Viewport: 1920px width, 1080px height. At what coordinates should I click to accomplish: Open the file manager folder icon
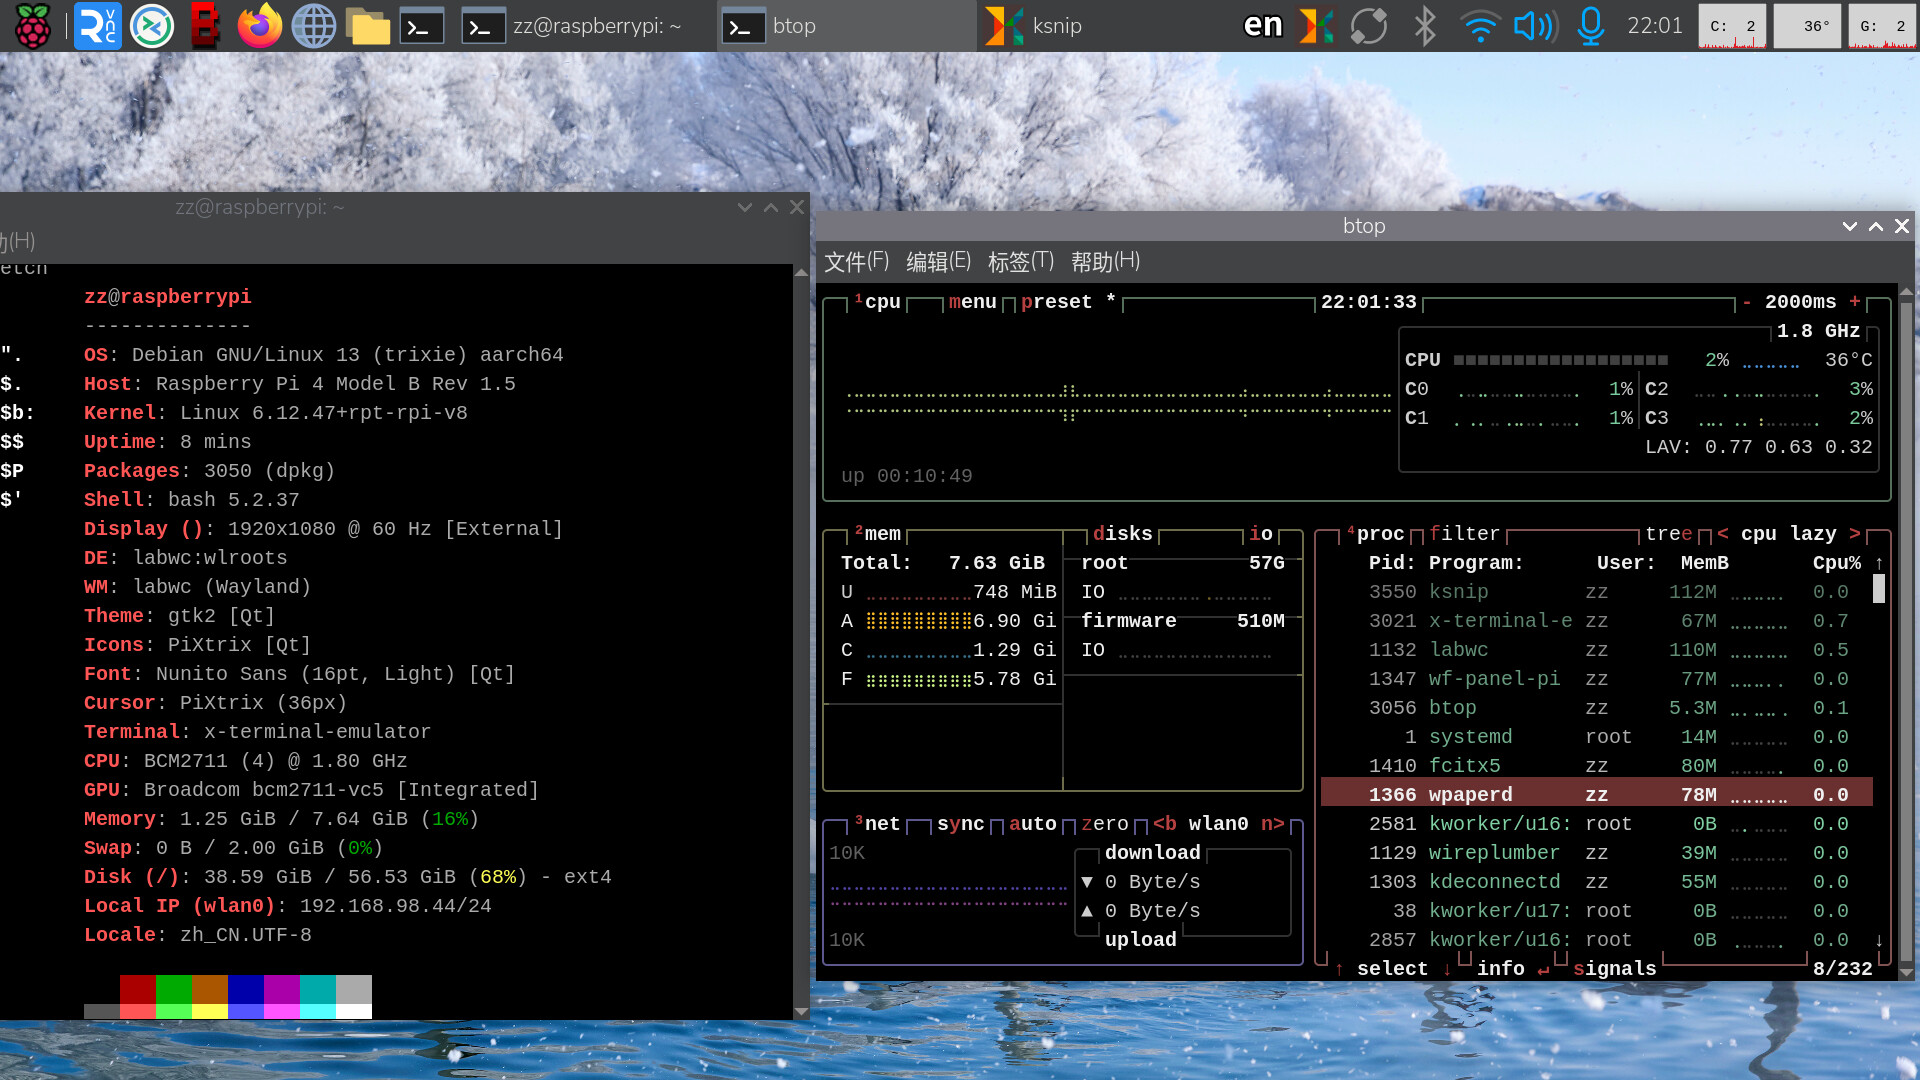pos(368,26)
